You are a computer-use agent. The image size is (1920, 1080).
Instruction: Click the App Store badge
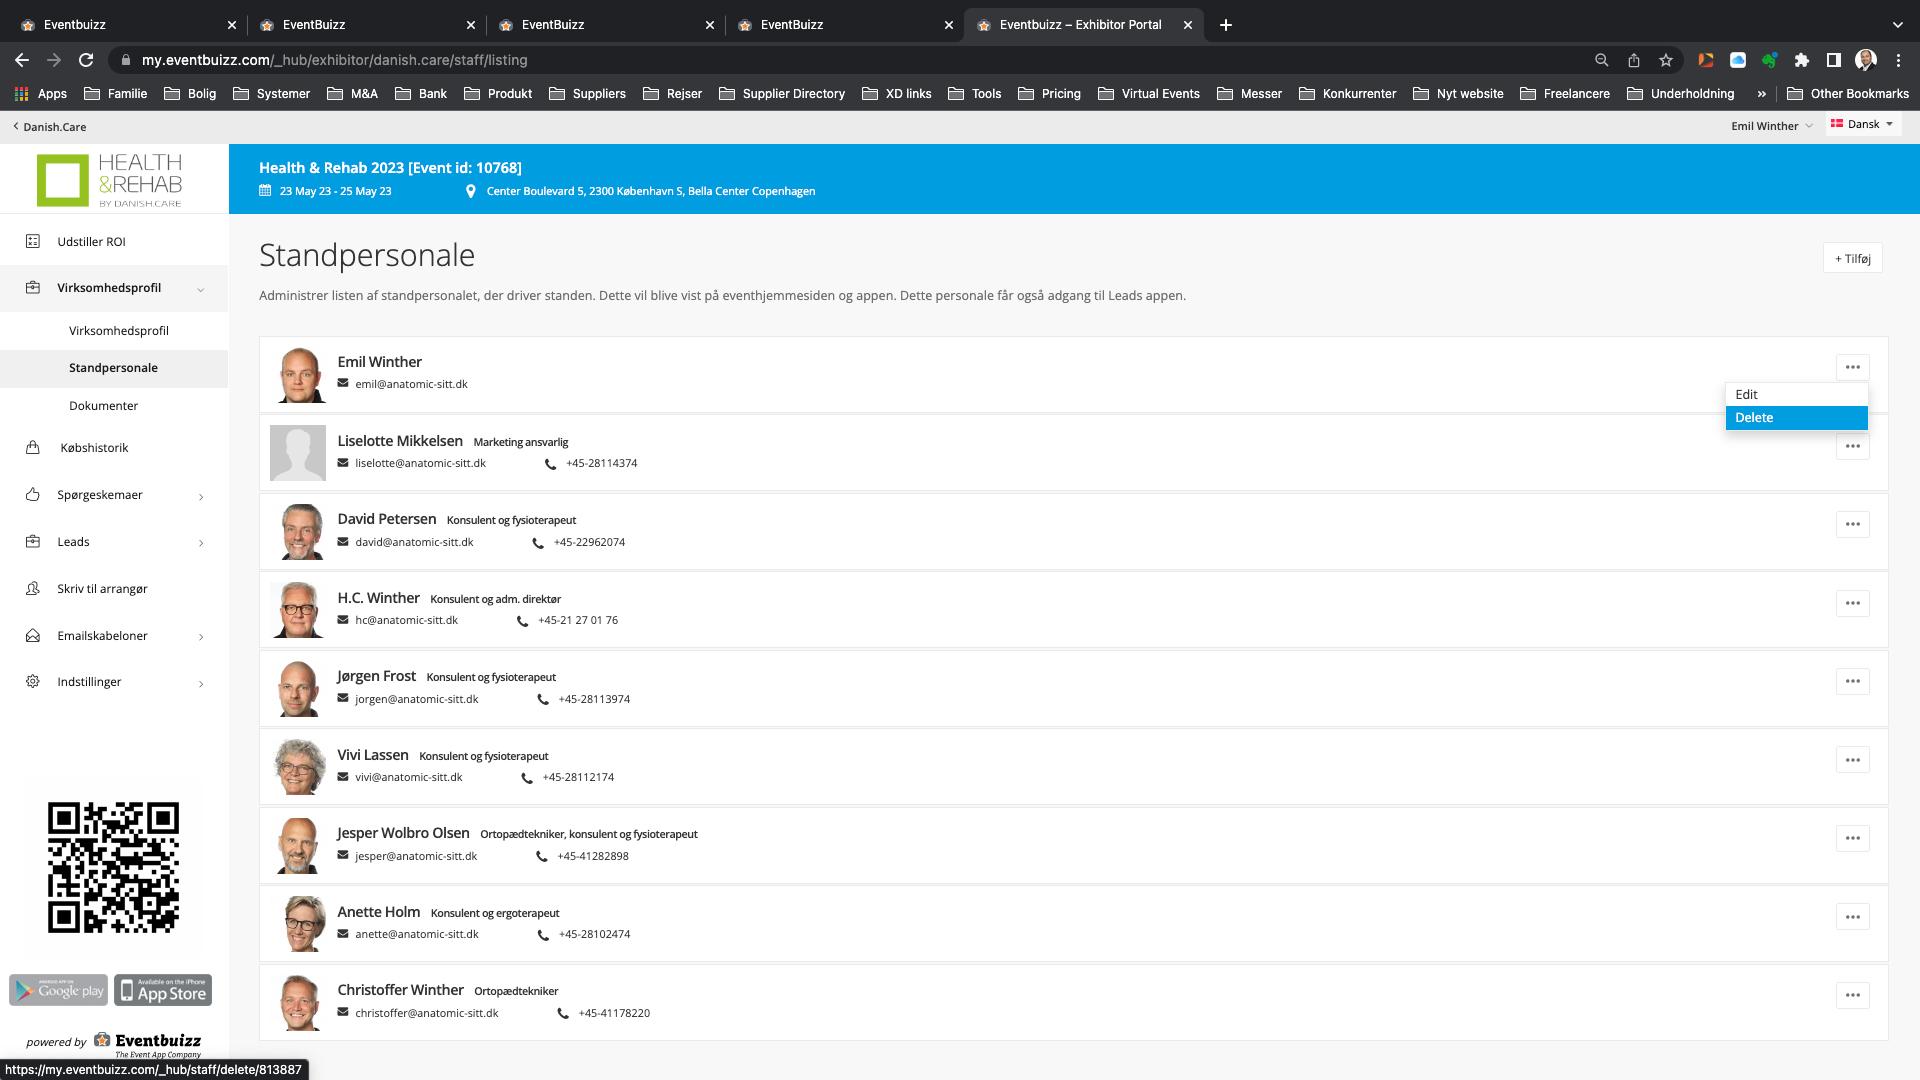click(163, 990)
